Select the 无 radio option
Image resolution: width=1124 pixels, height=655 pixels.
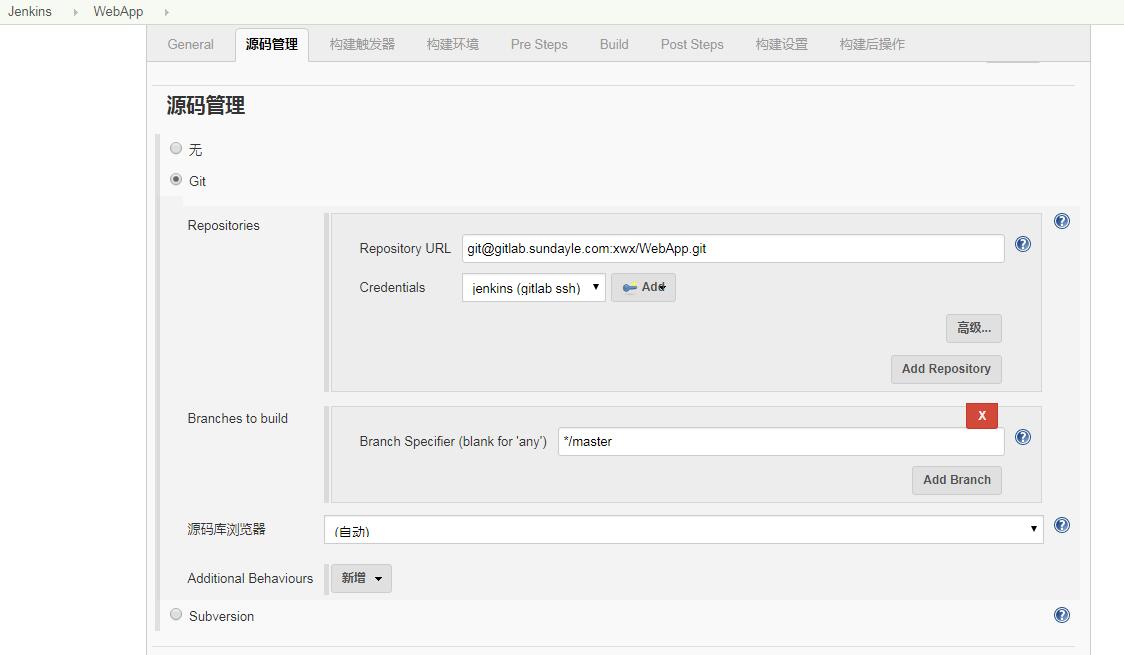176,149
